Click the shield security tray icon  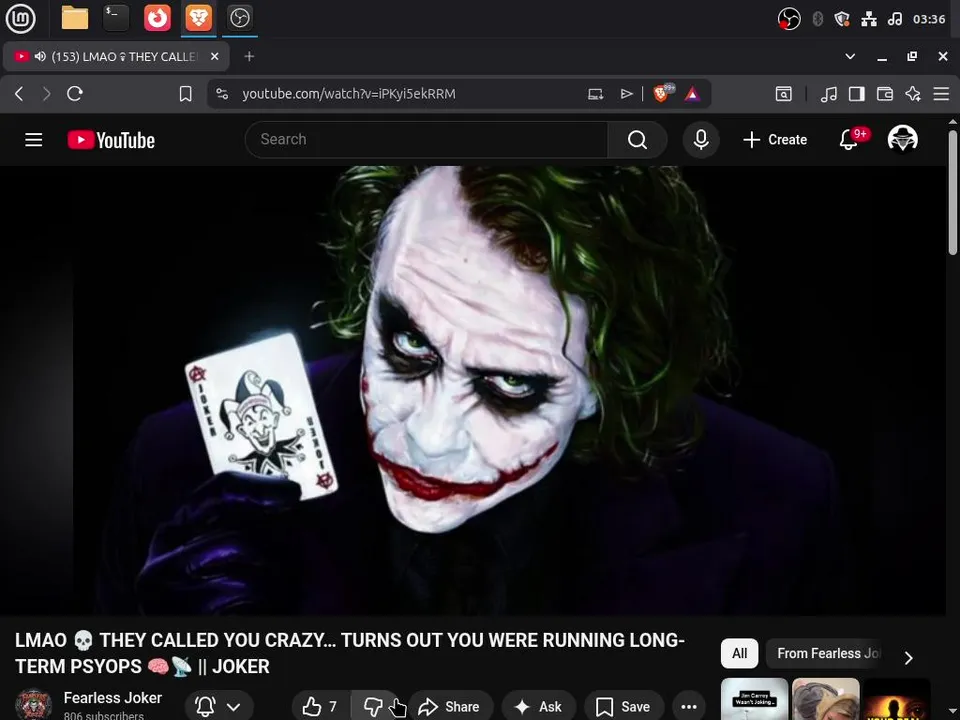click(x=842, y=19)
